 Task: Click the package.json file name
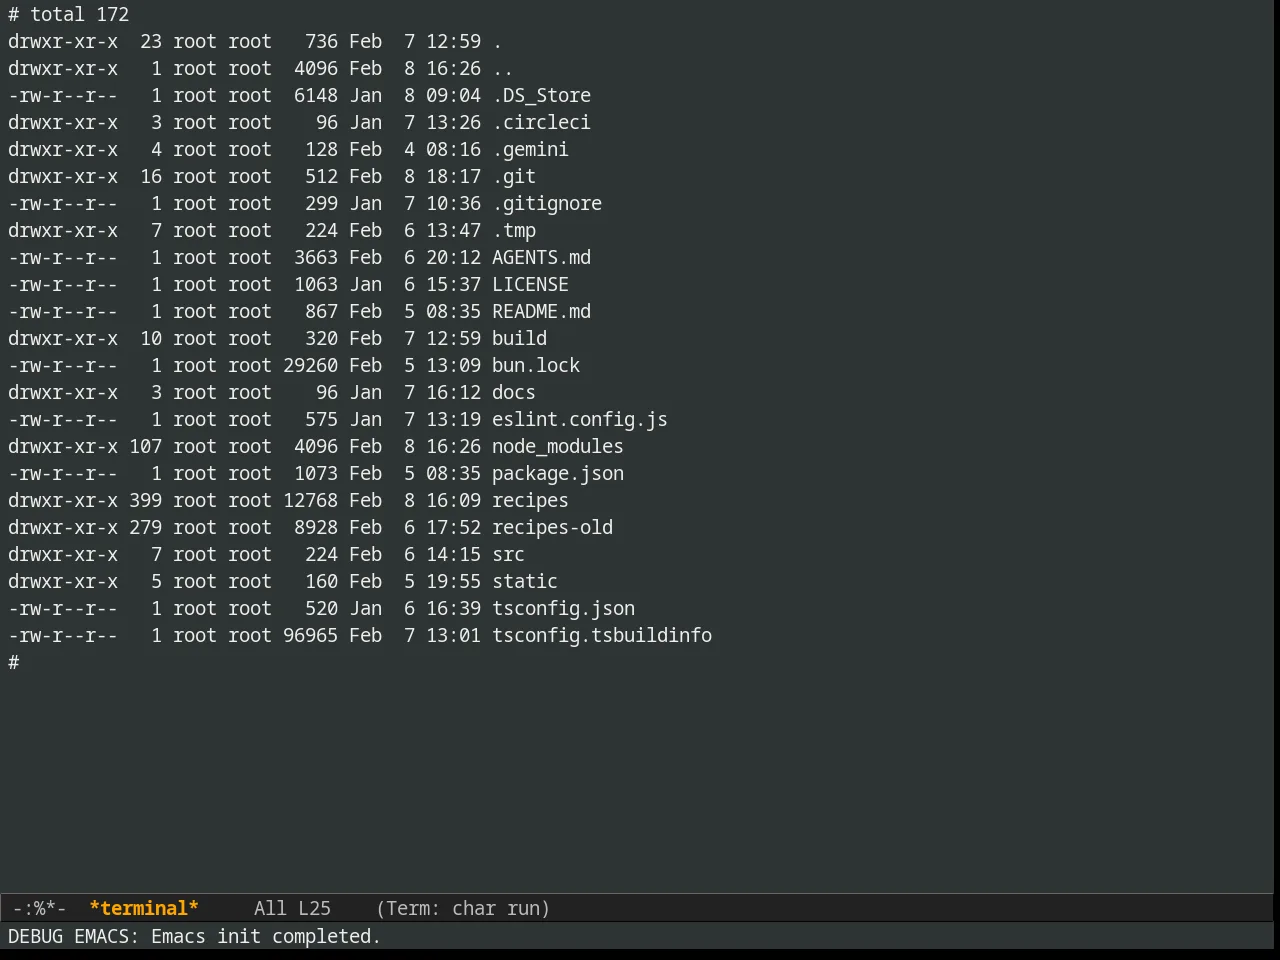point(558,473)
